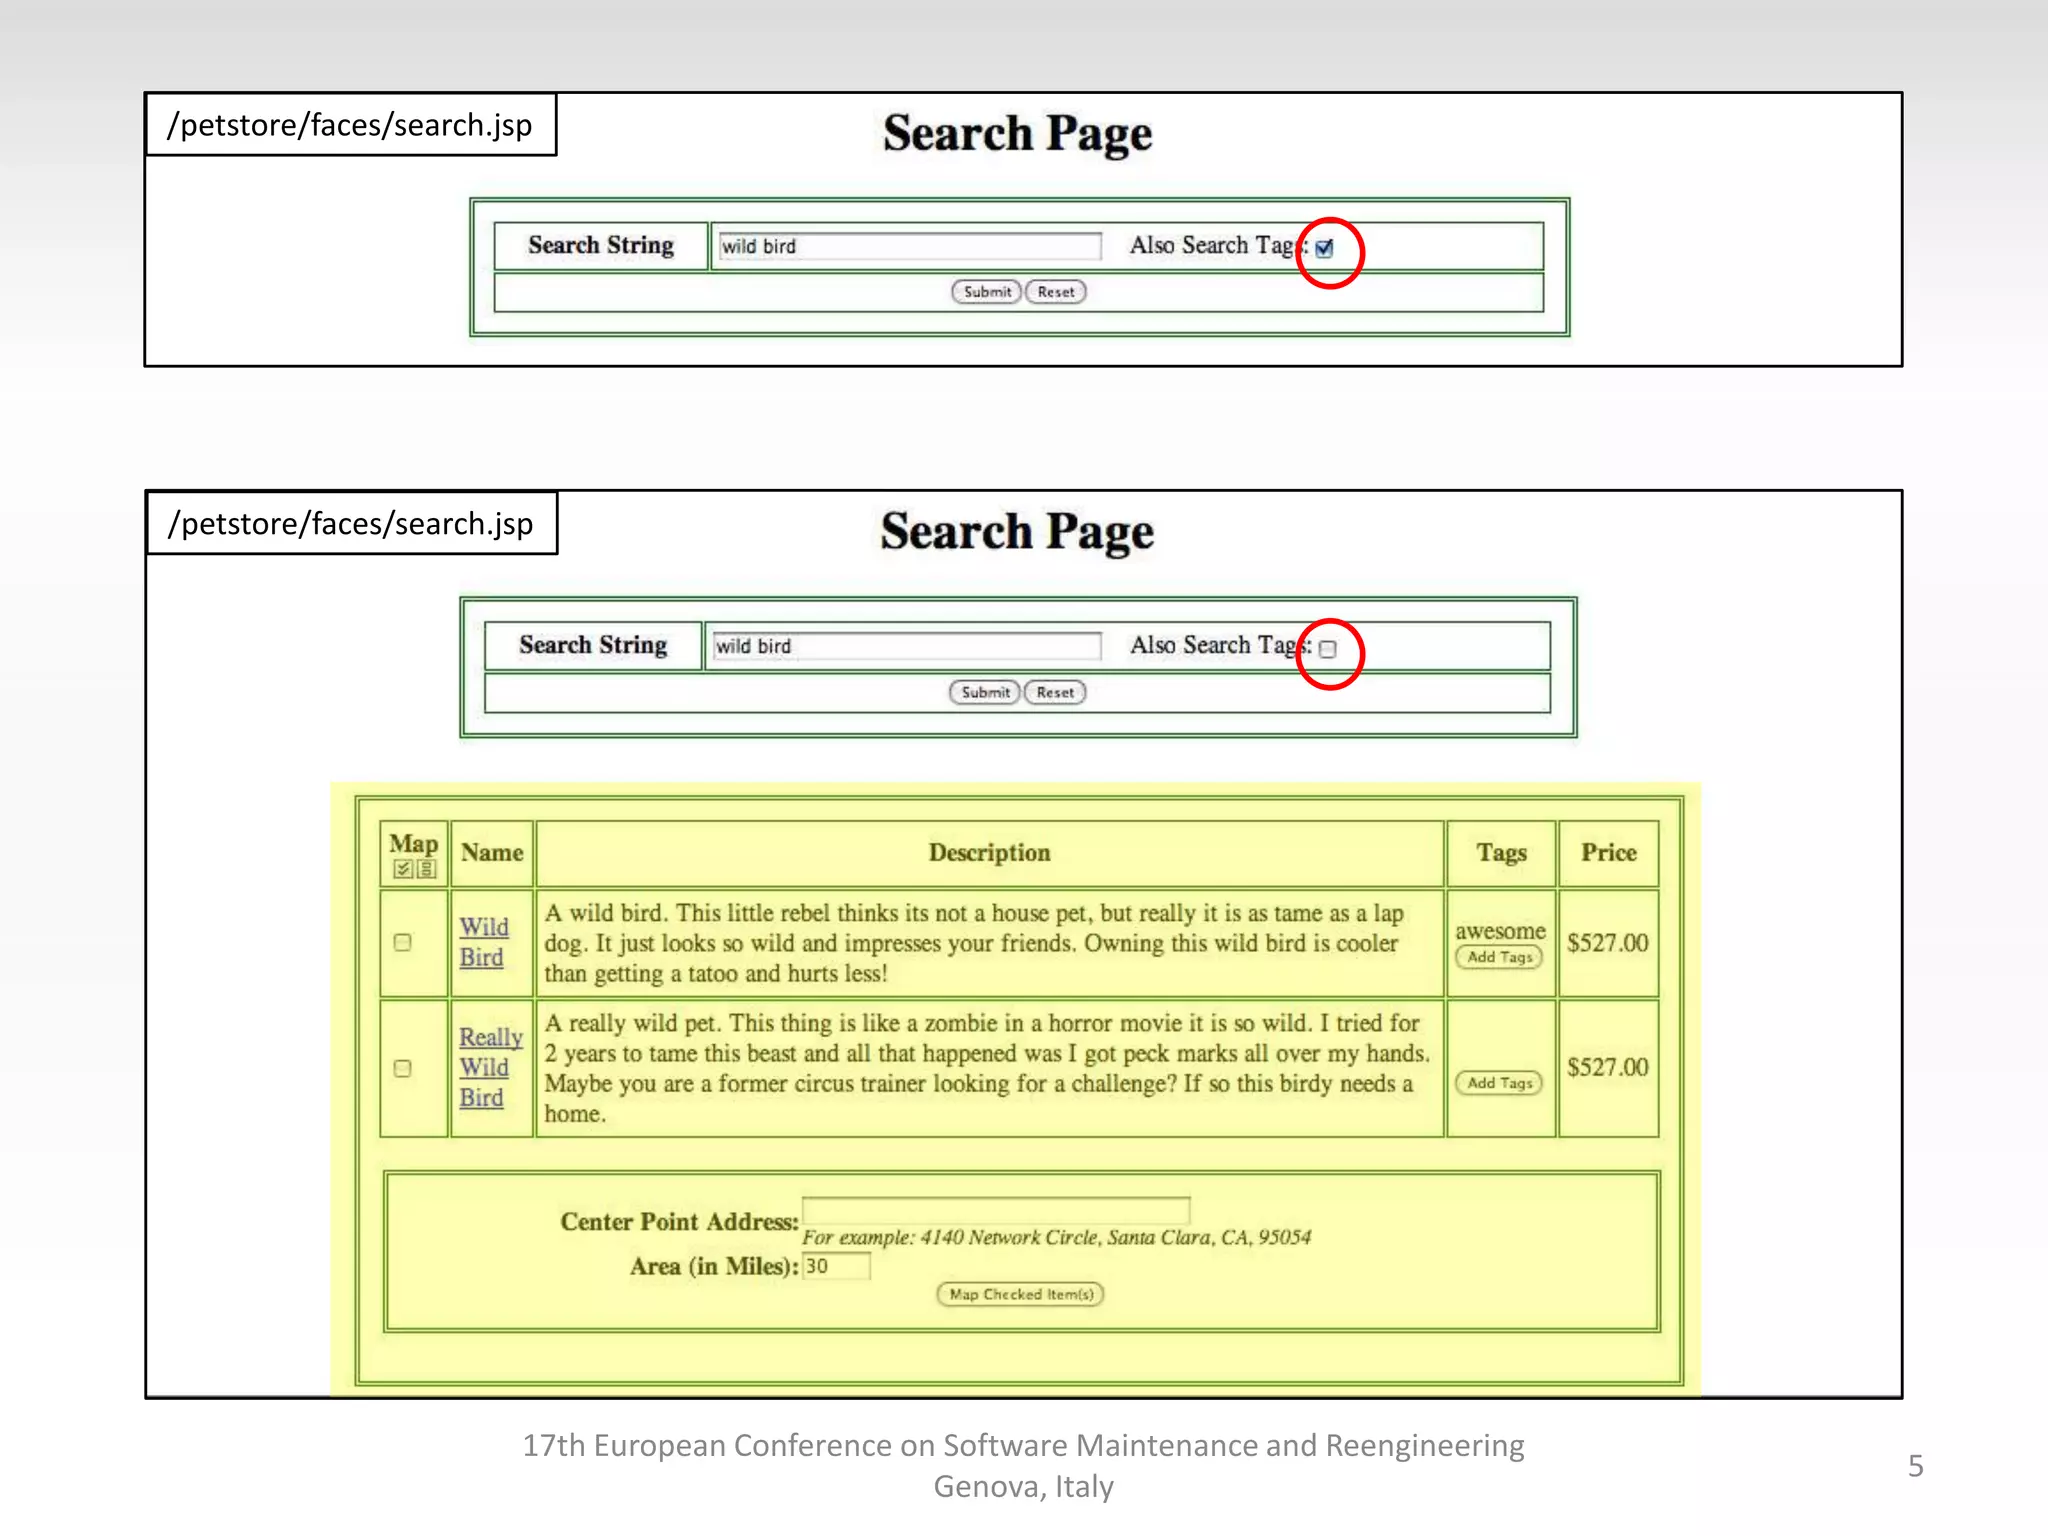Click the lower Search String text box
The height and width of the screenshot is (1536, 2048).
[x=905, y=646]
